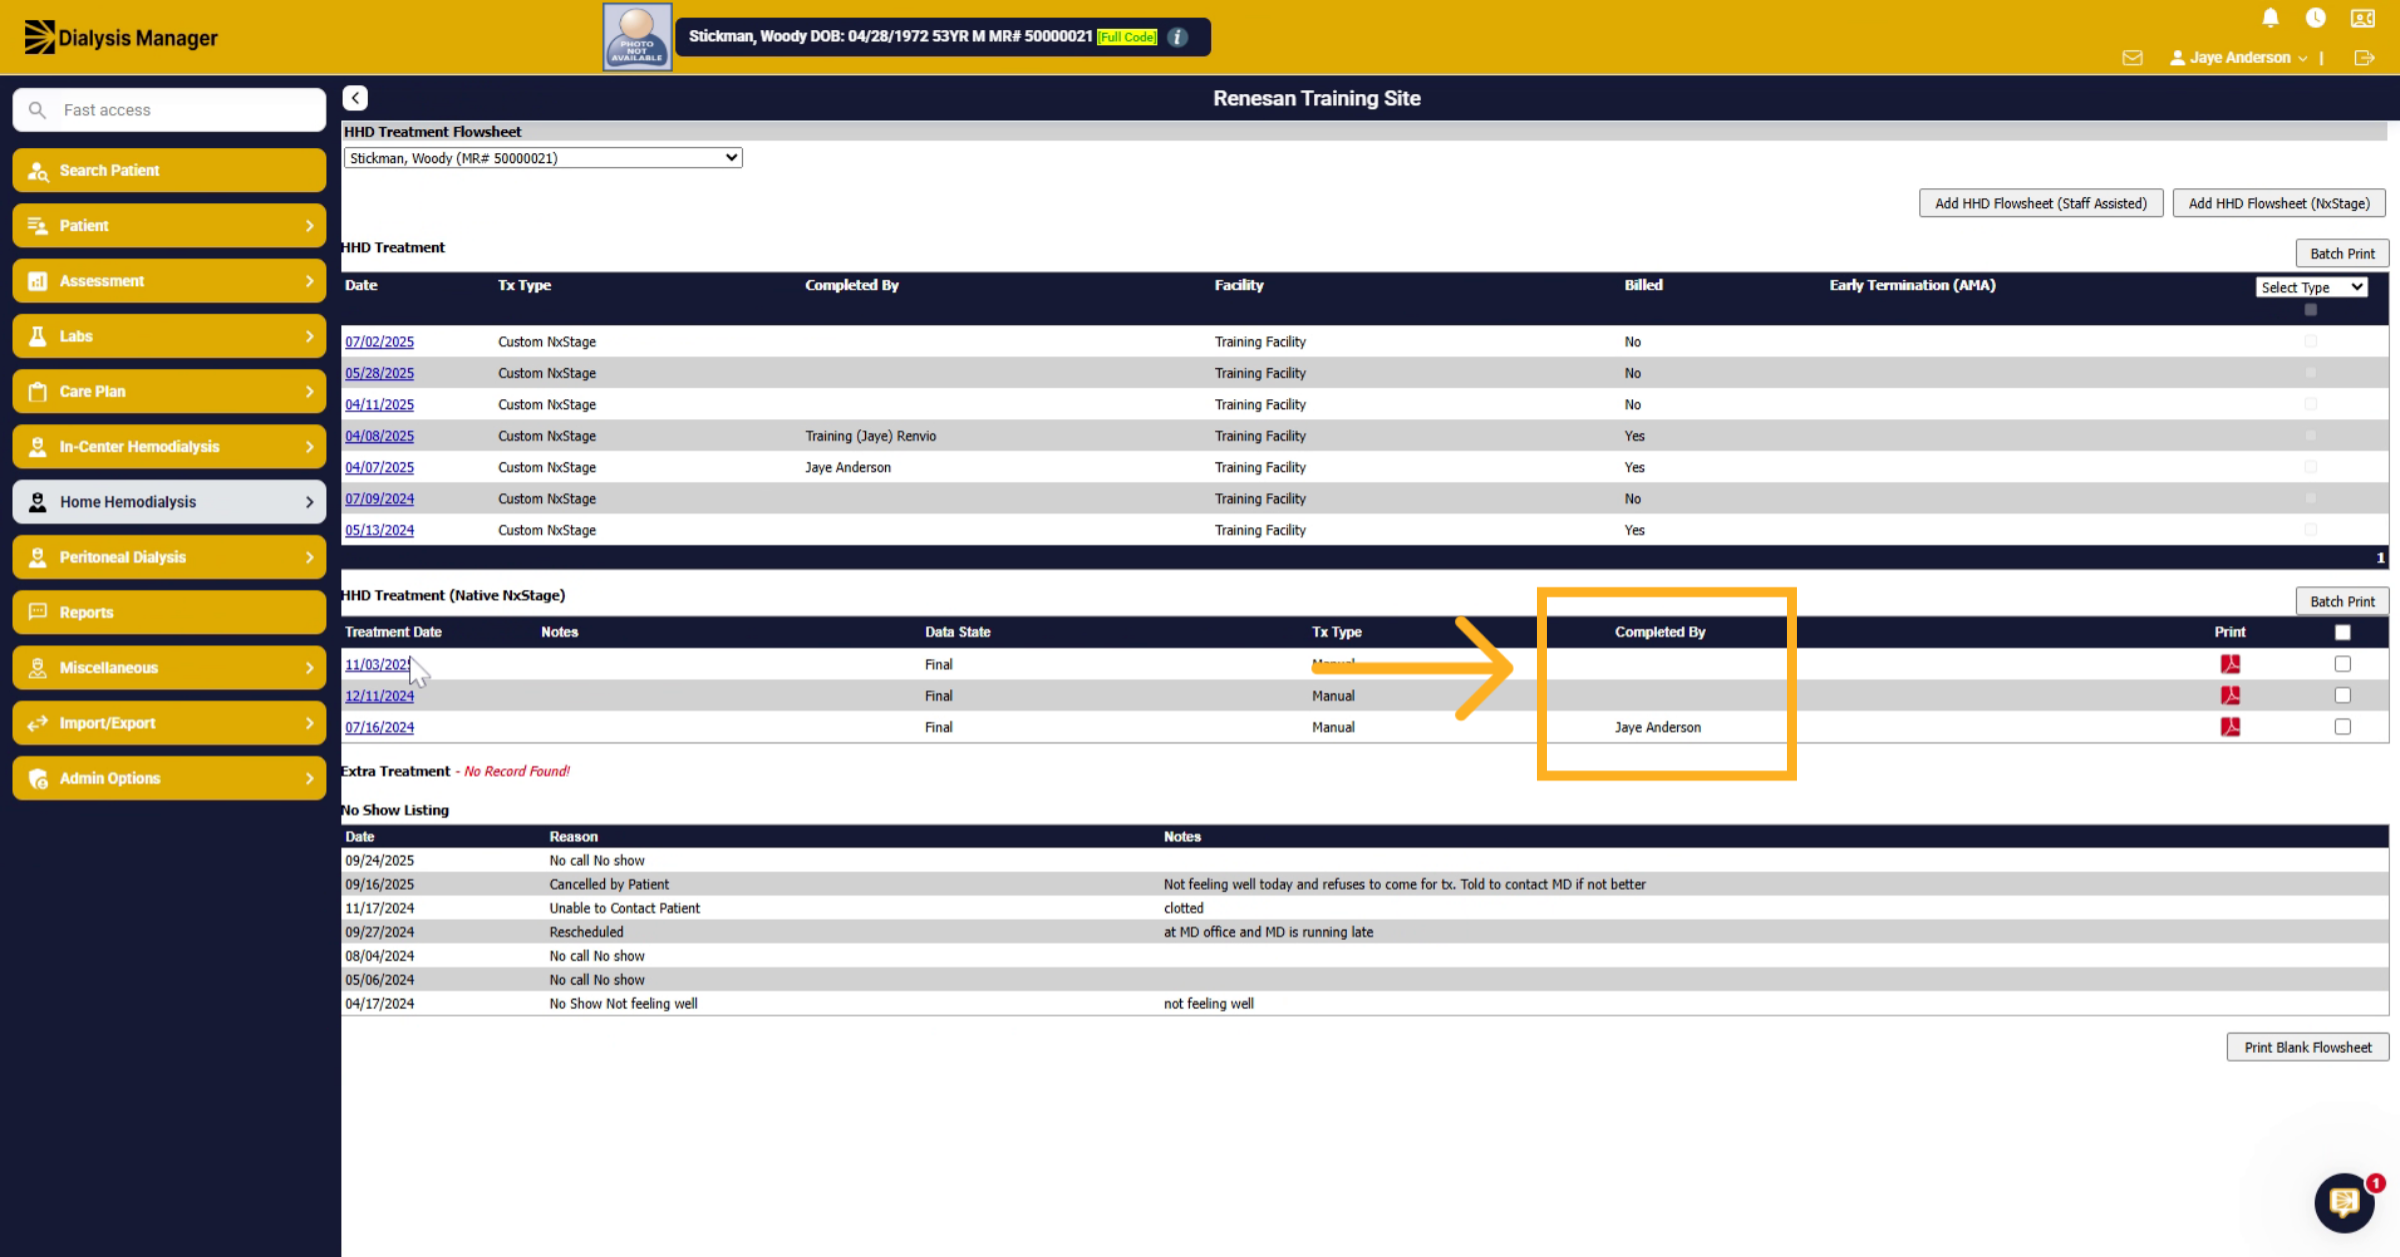Check the box for 12/11/2024 treatment
The height and width of the screenshot is (1257, 2400).
[2342, 695]
